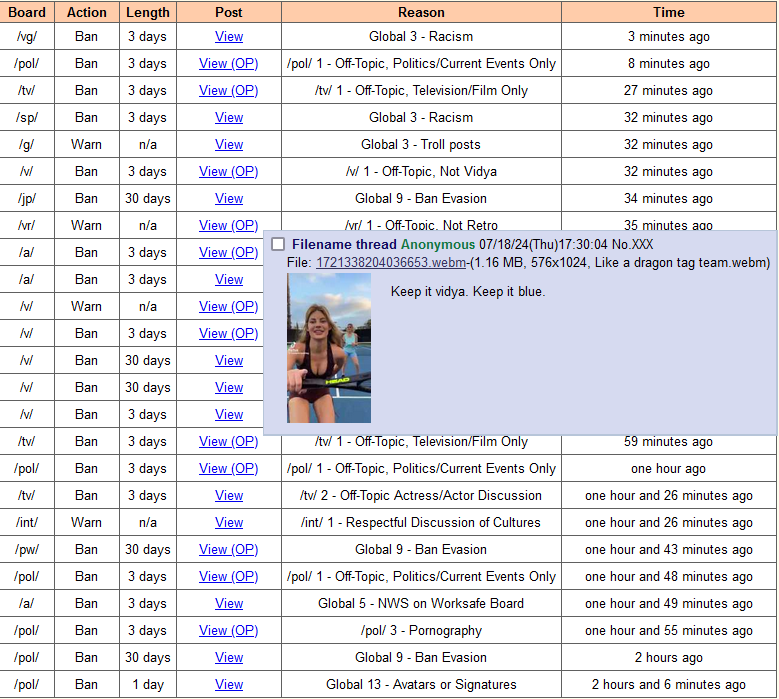Click the /int/ board cell

[x=27, y=522]
